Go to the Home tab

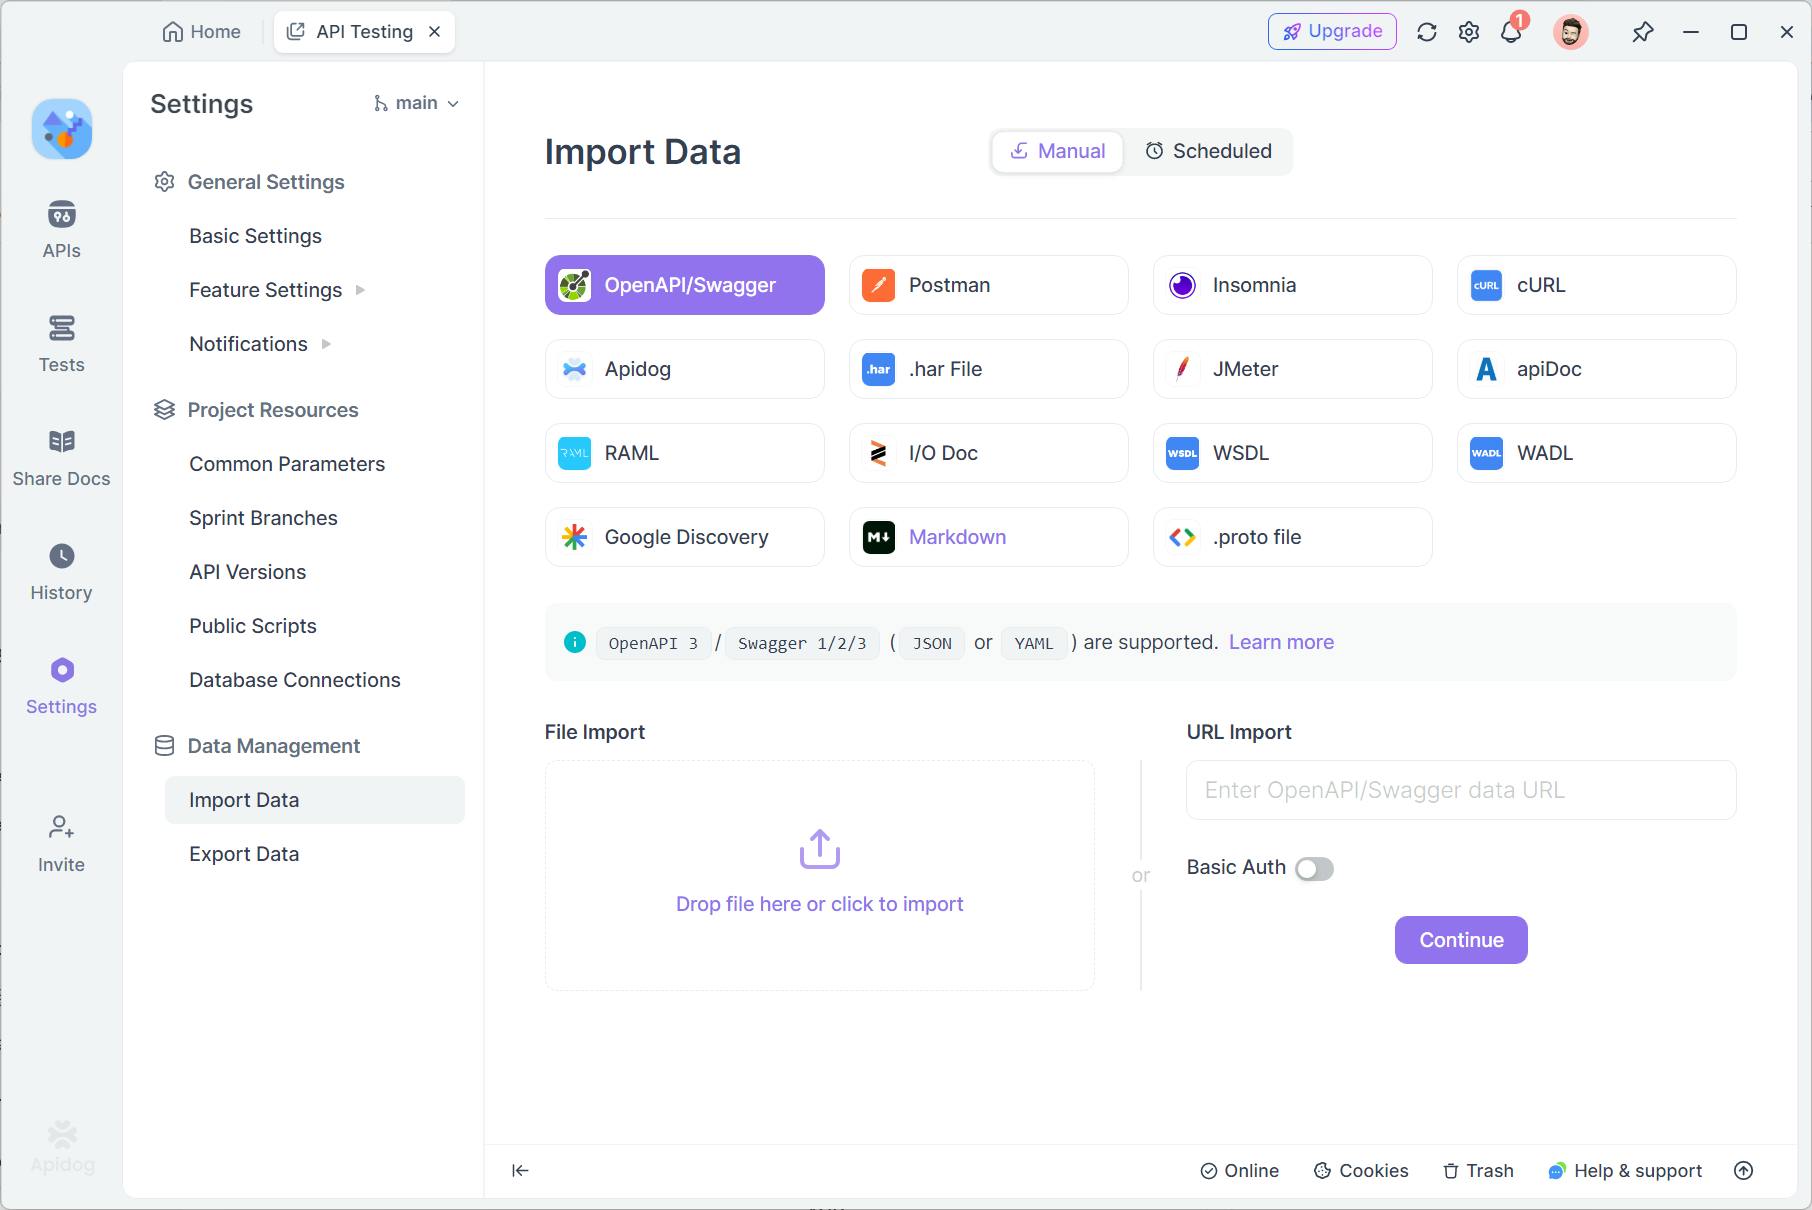201,32
